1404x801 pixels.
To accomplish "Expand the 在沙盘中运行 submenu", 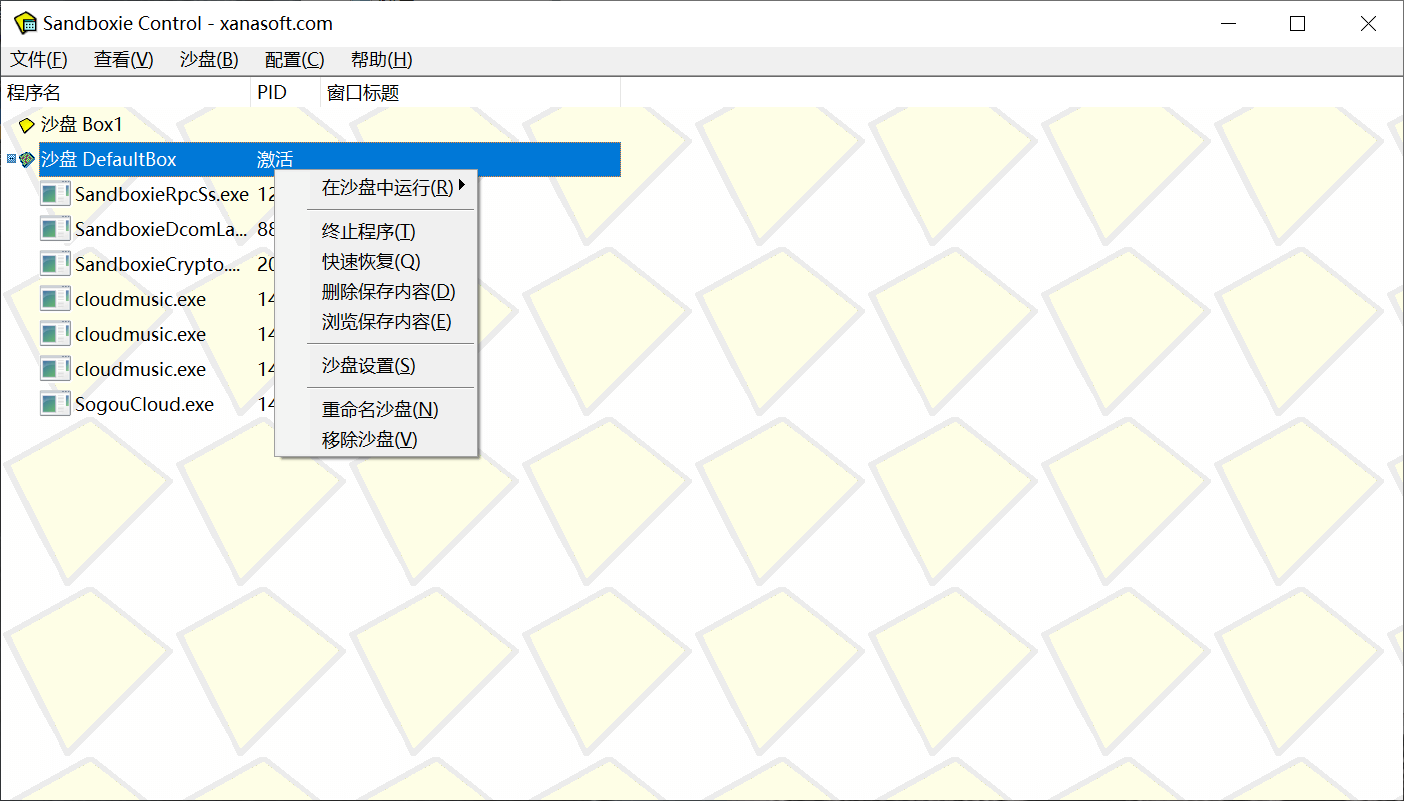I will (x=387, y=187).
